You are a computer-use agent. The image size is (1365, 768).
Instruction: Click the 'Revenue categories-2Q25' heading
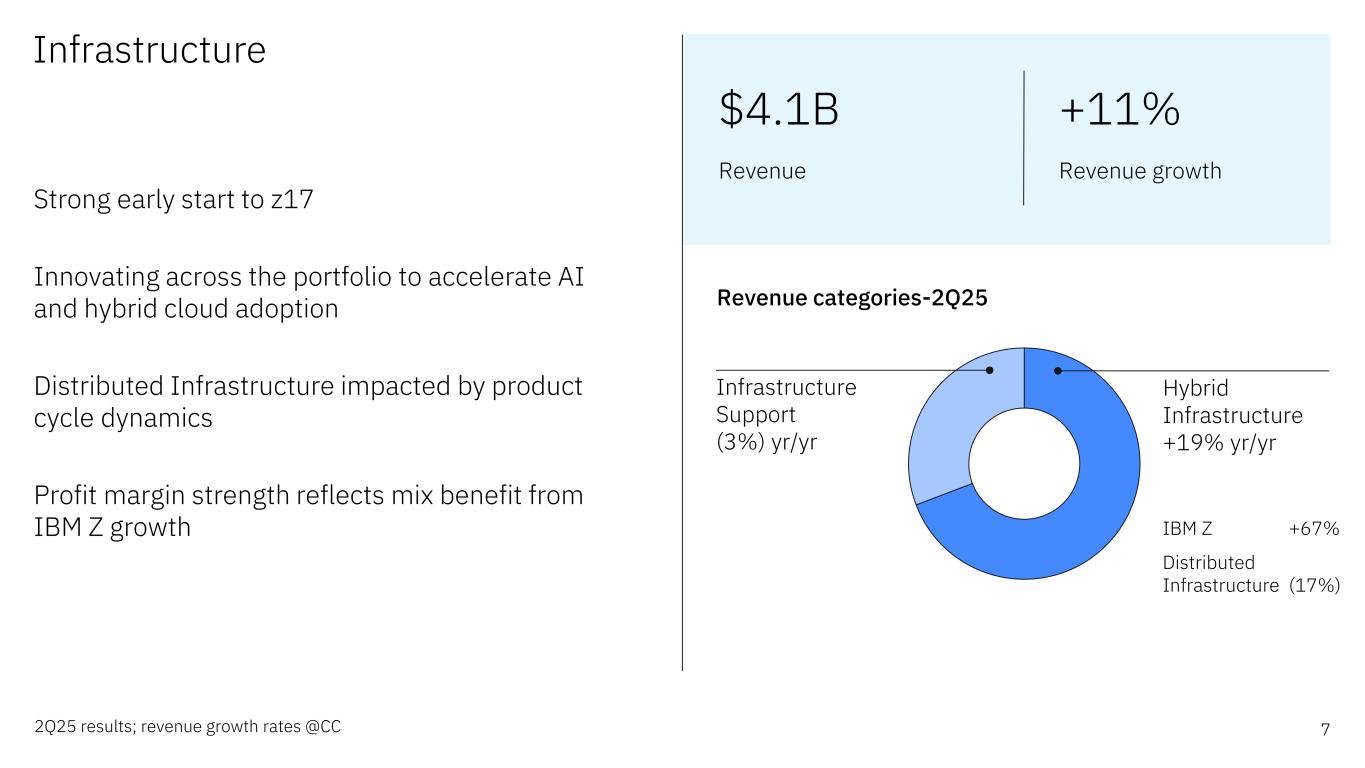click(x=853, y=298)
